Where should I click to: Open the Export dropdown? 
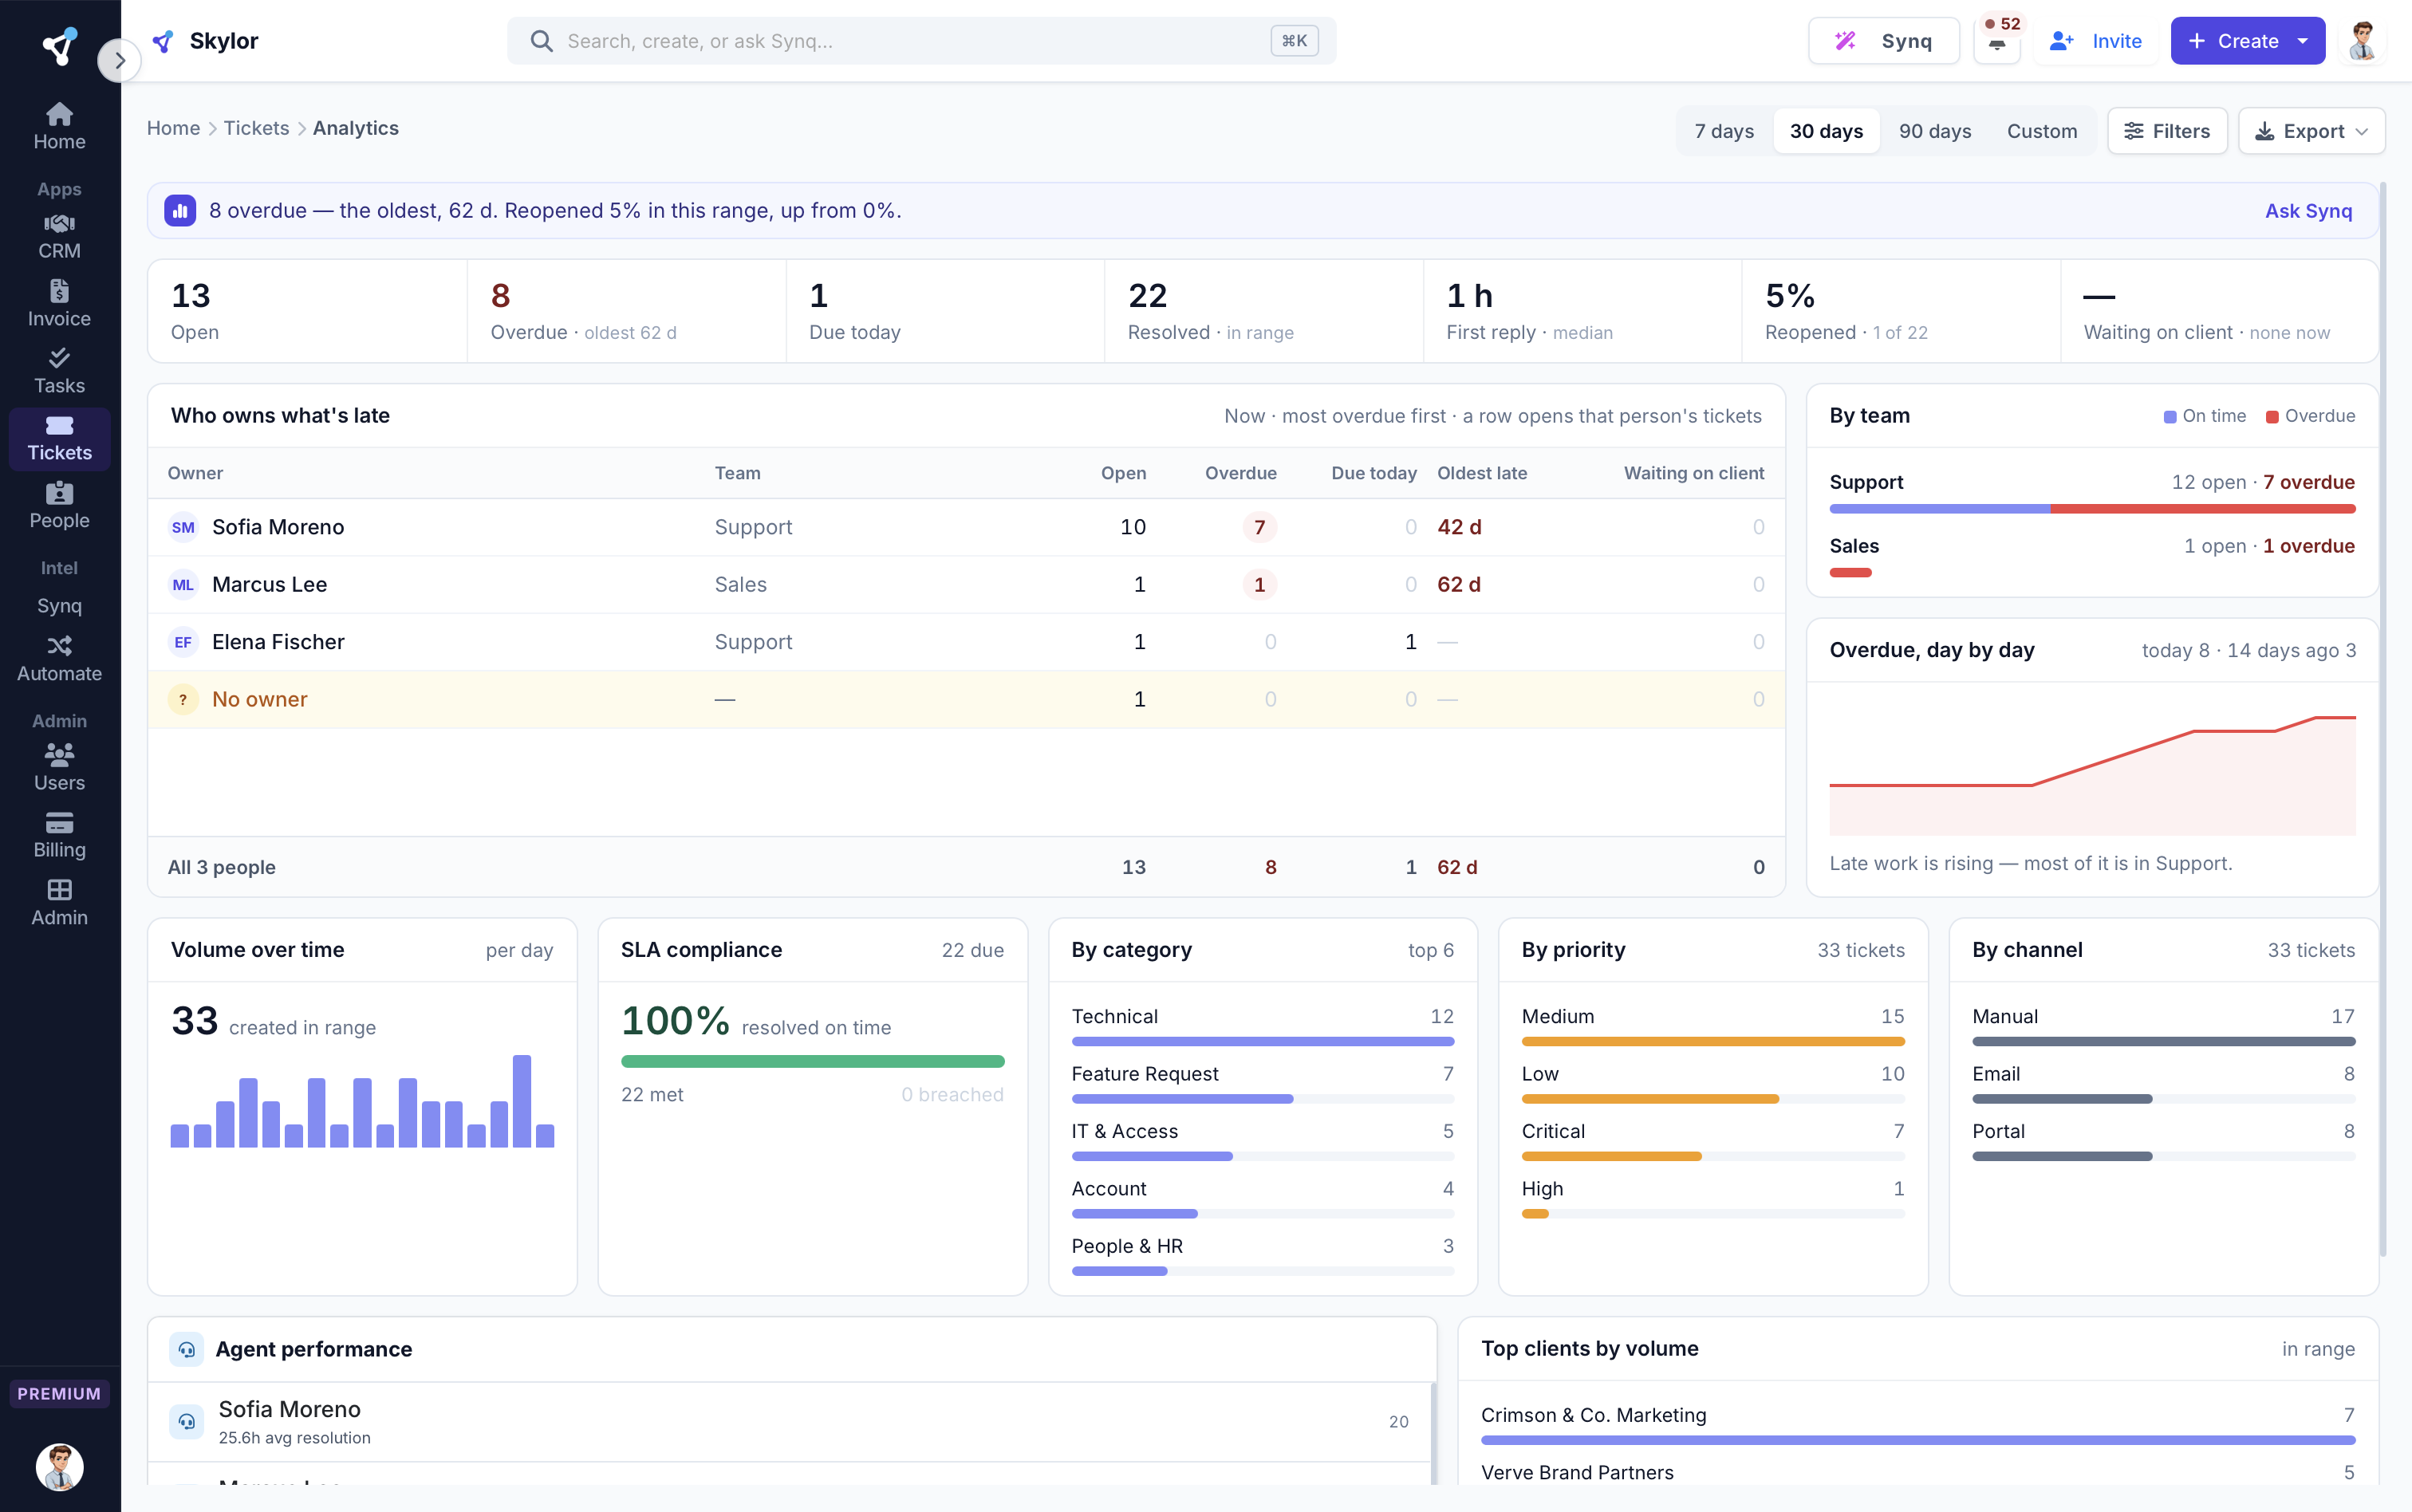[x=2311, y=131]
